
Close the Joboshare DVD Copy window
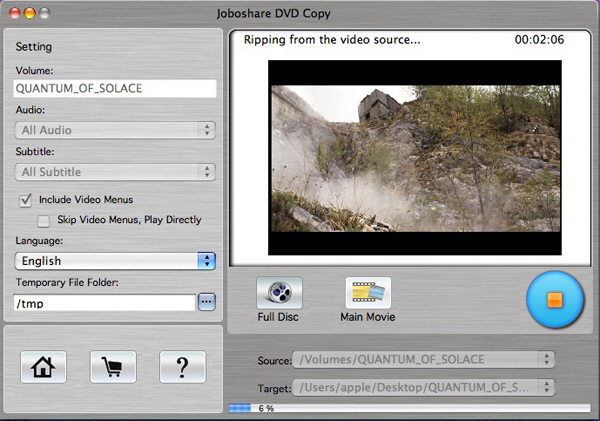(15, 13)
